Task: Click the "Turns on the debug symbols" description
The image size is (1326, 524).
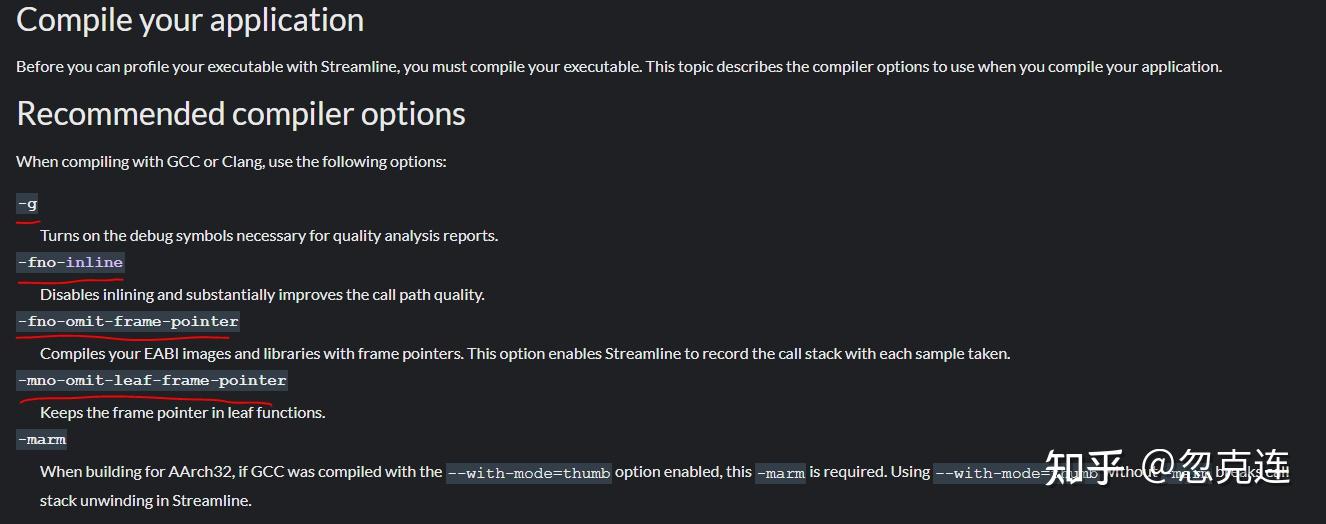Action: (269, 236)
